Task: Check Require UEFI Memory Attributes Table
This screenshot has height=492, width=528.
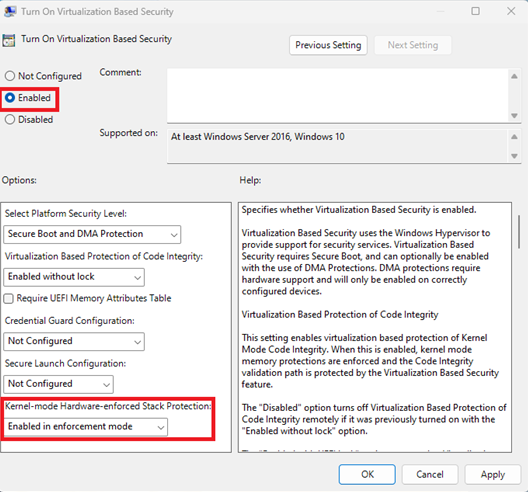Action: (x=8, y=298)
